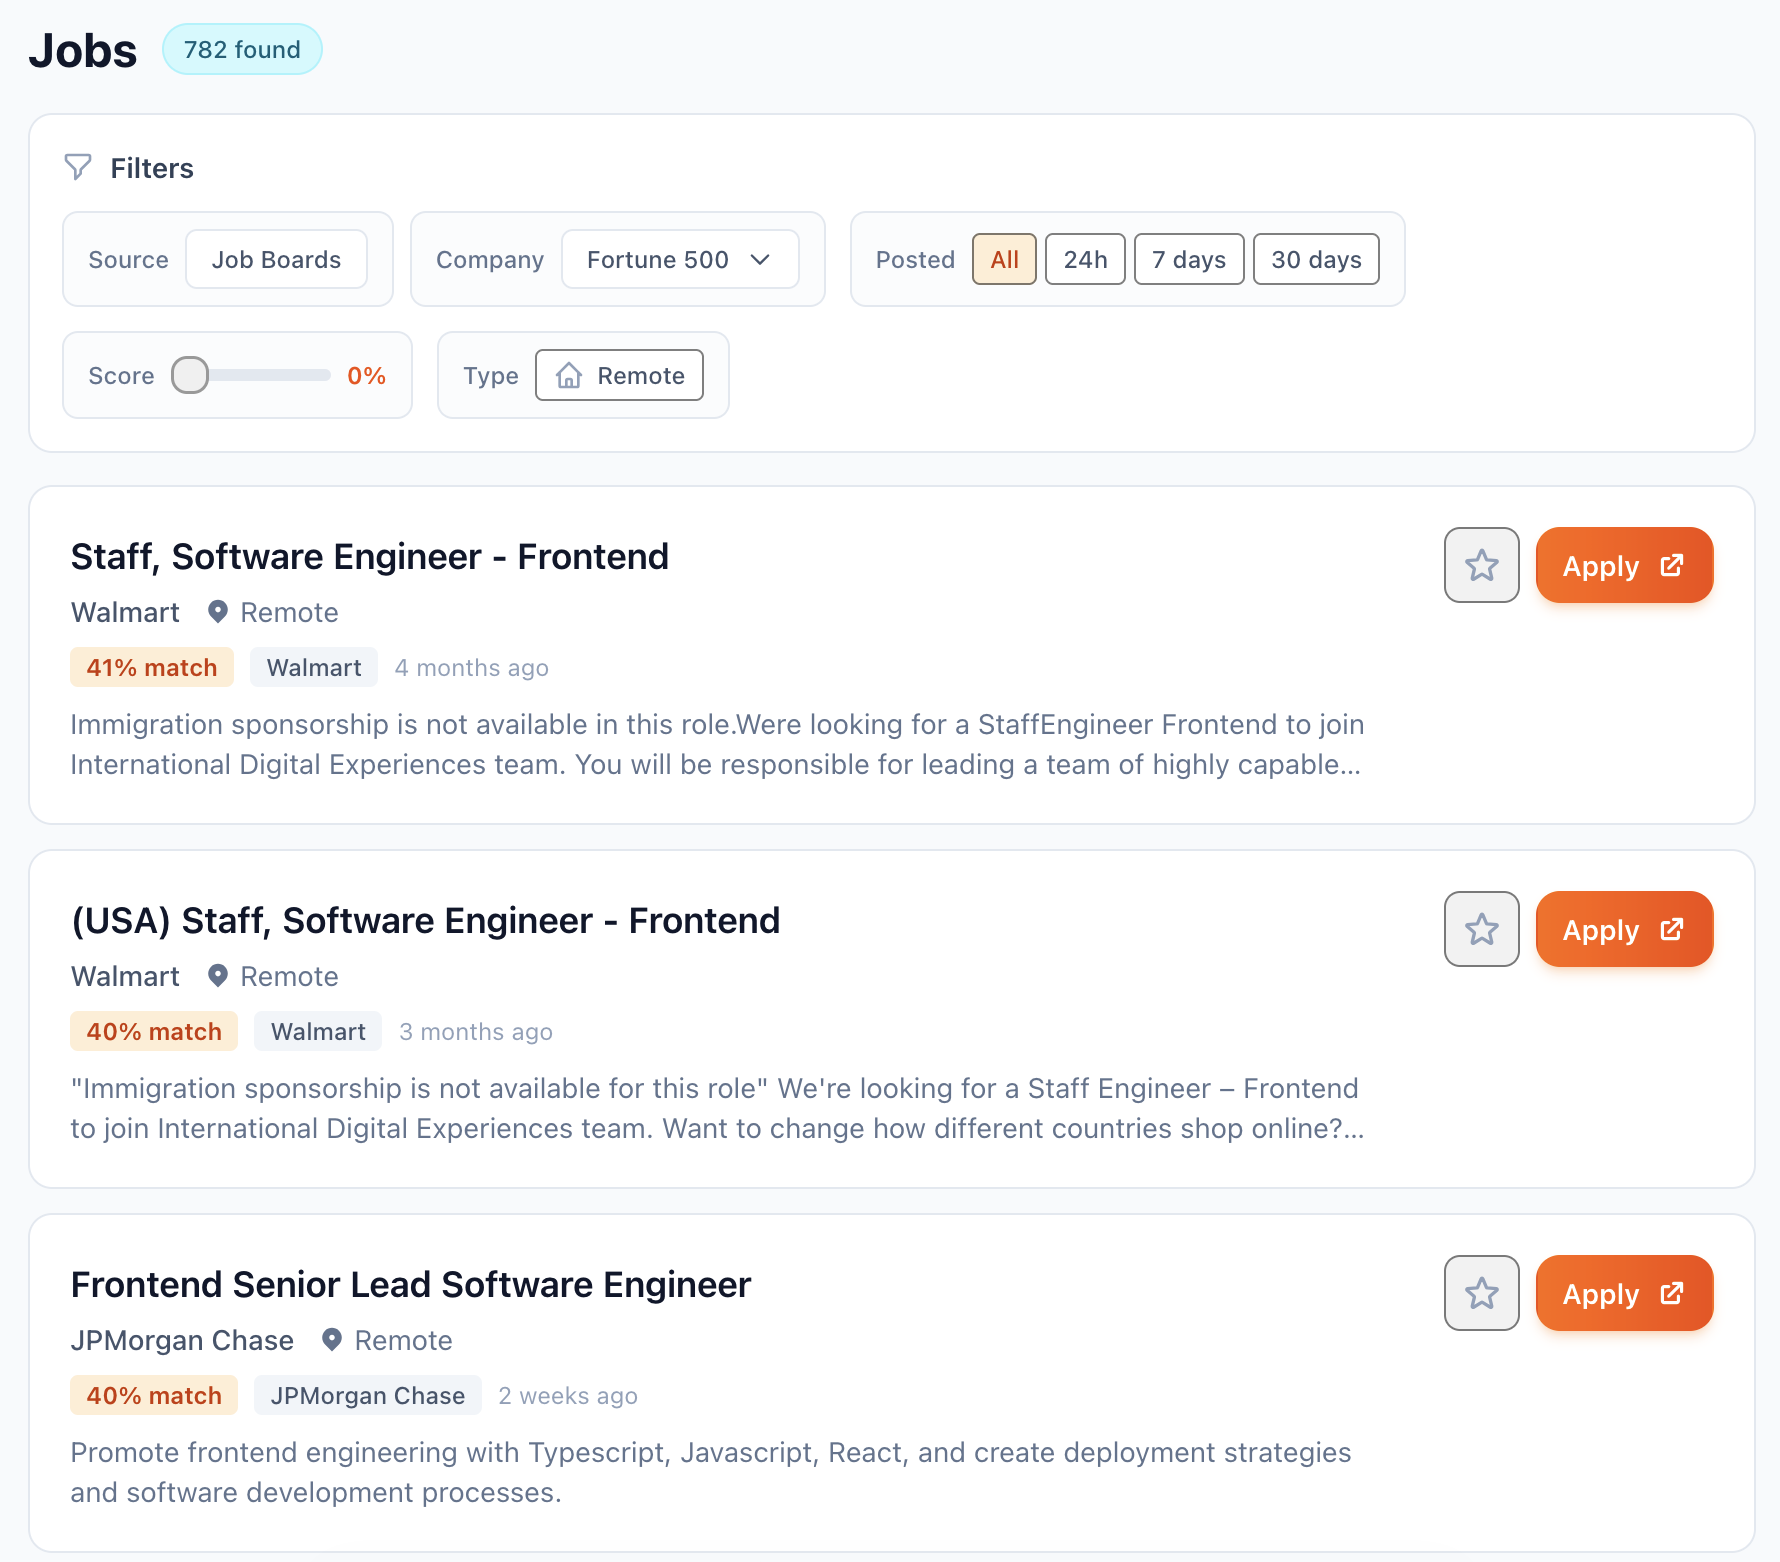Click the 782 found badge
The image size is (1780, 1562).
242,49
